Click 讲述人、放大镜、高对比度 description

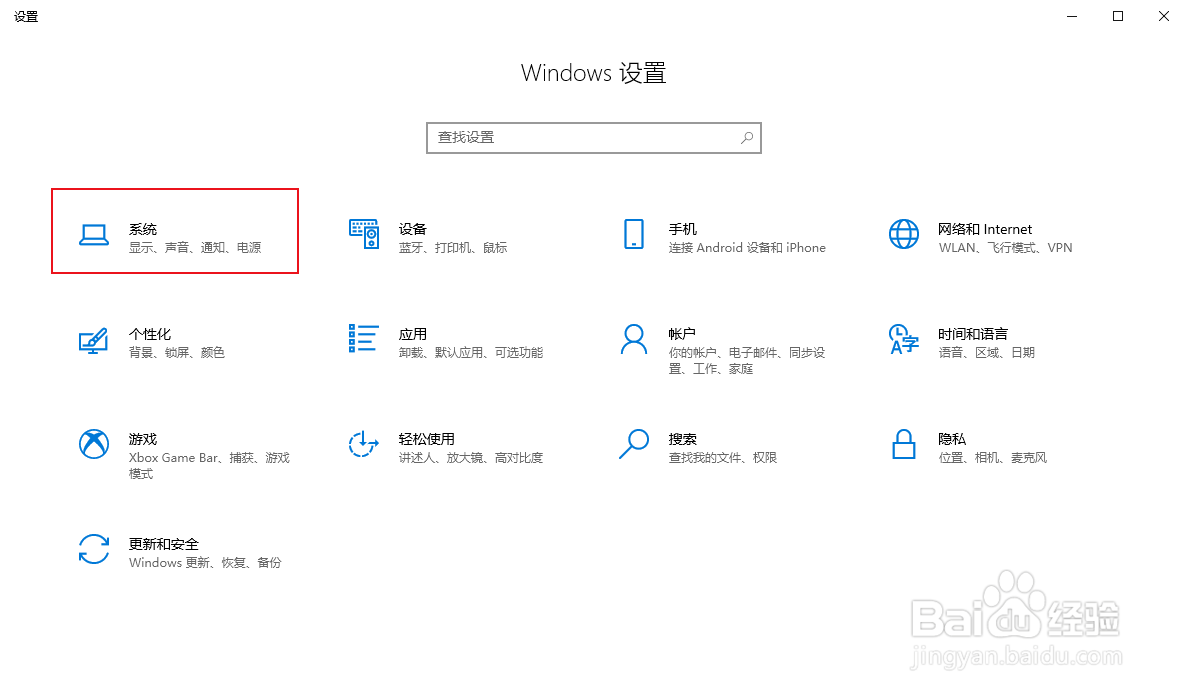(x=471, y=458)
